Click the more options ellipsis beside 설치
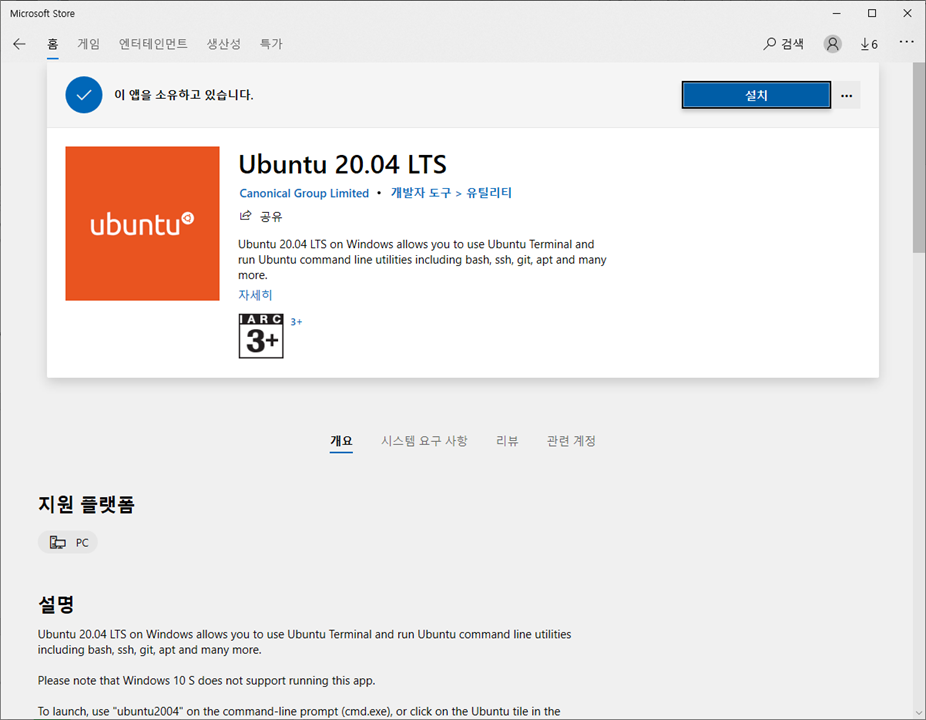The image size is (926, 720). coord(846,95)
